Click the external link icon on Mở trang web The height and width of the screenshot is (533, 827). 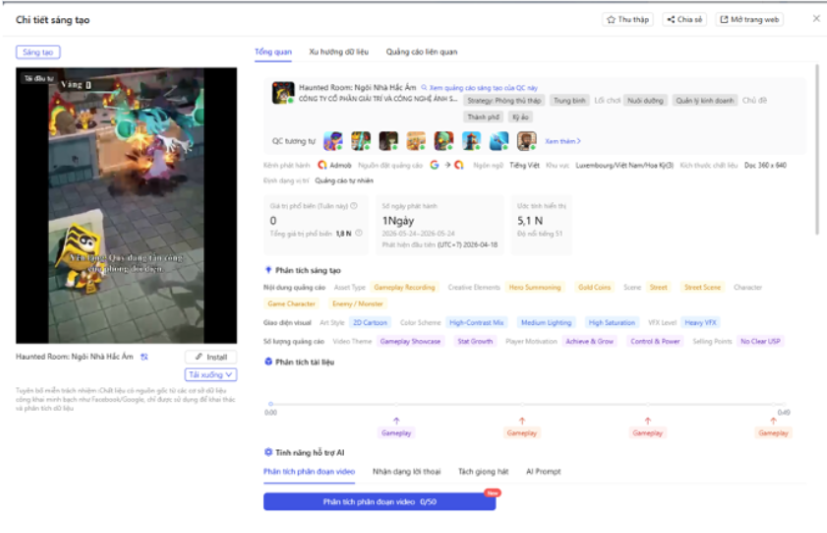(x=724, y=20)
